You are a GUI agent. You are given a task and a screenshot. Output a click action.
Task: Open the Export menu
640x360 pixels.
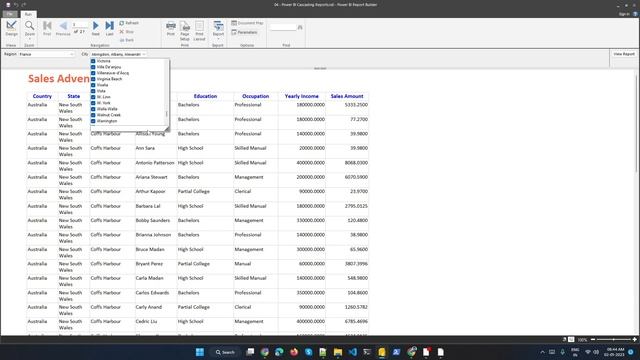pyautogui.click(x=218, y=30)
